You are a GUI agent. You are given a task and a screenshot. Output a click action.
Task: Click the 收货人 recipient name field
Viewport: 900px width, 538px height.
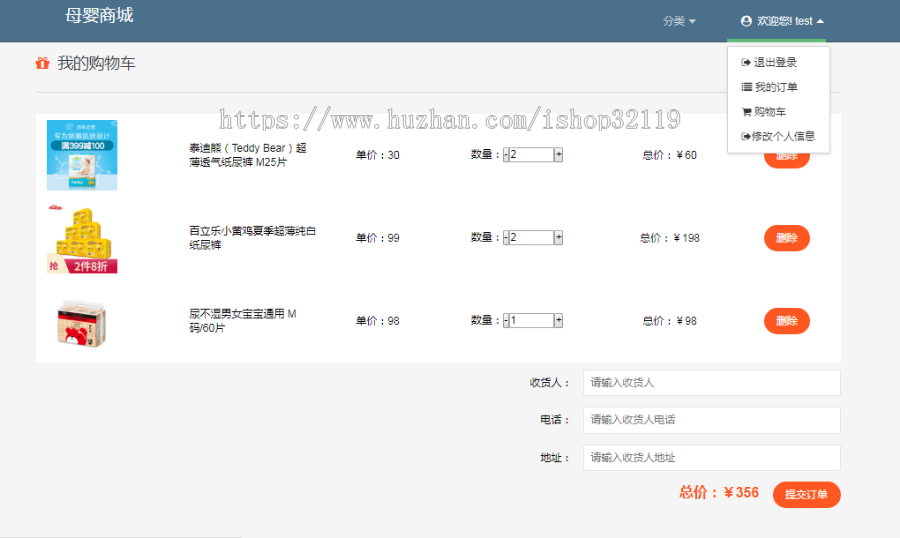(712, 382)
